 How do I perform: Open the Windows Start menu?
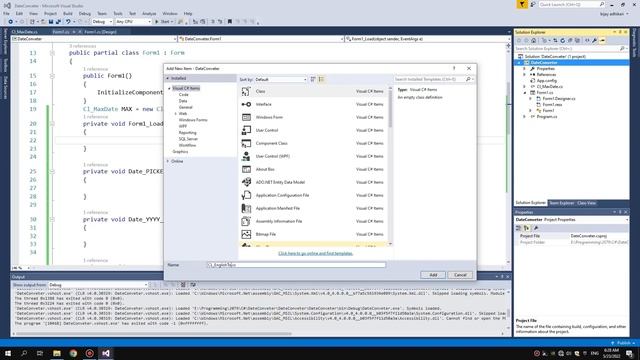[x=8, y=353]
